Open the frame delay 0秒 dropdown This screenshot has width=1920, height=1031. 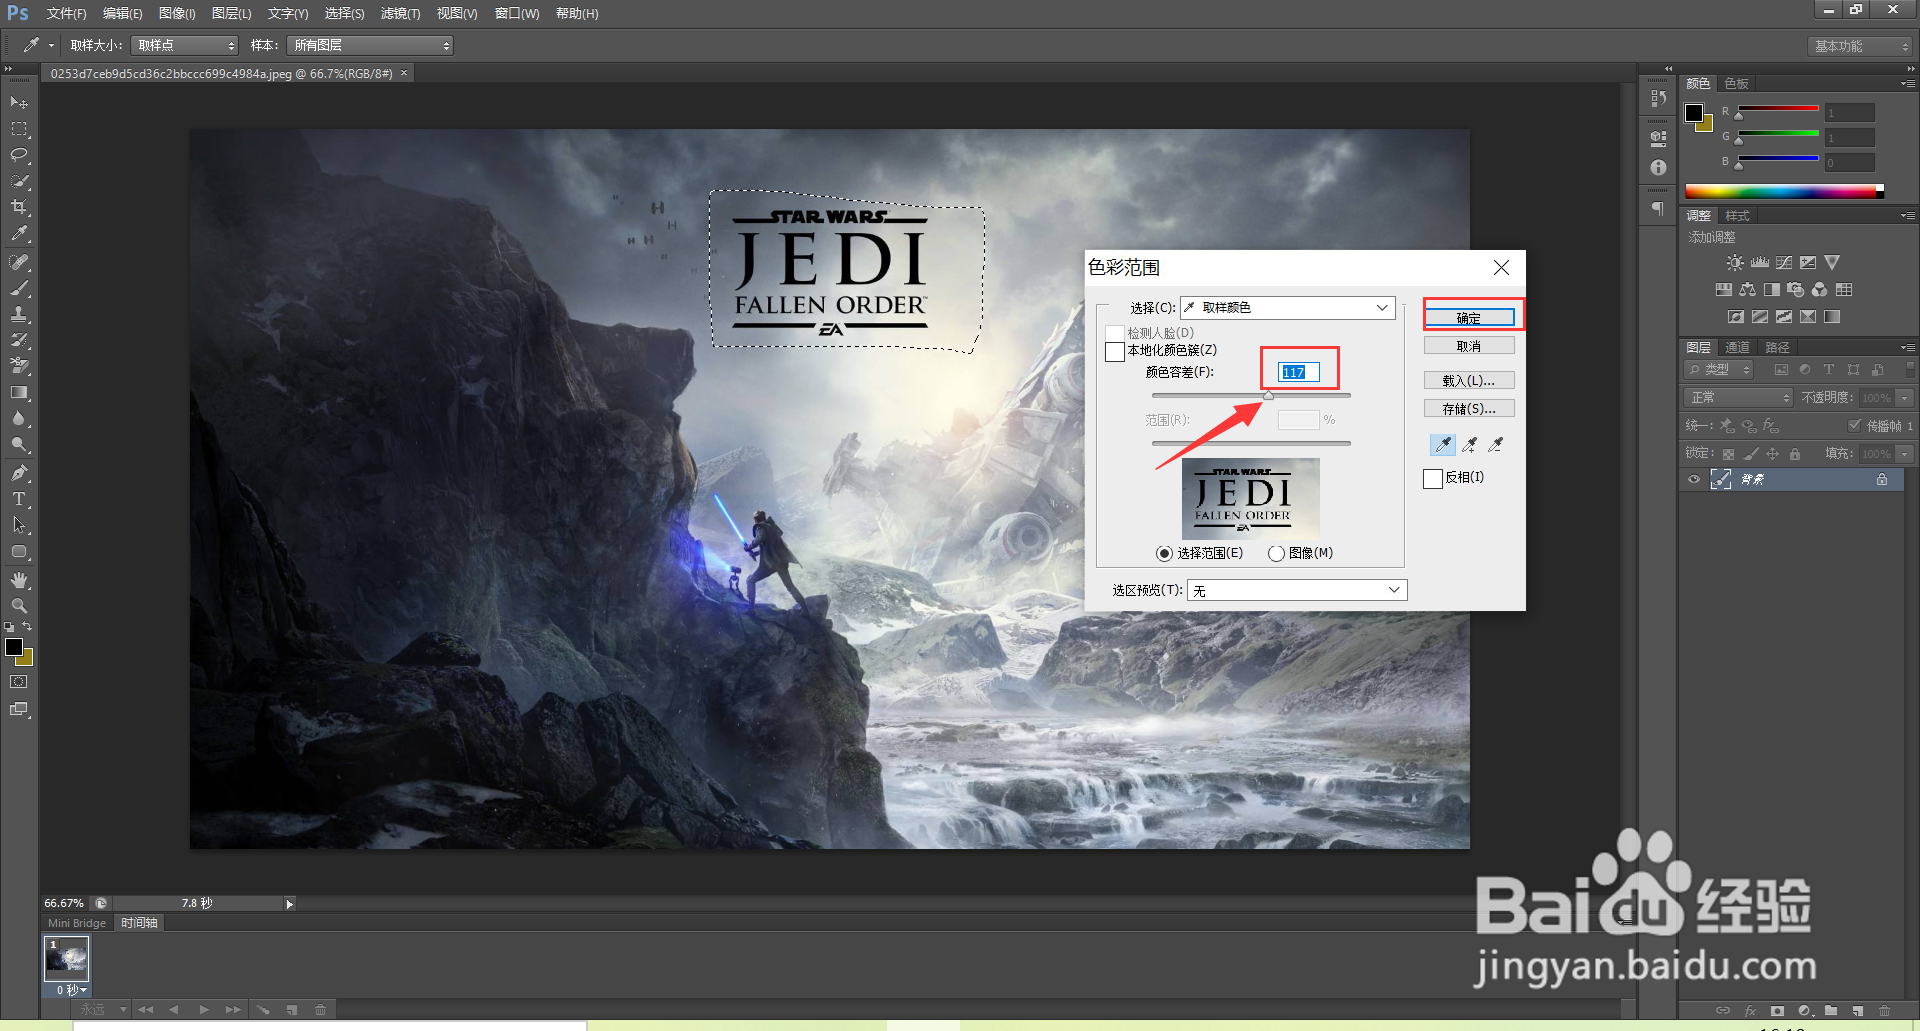tap(71, 990)
